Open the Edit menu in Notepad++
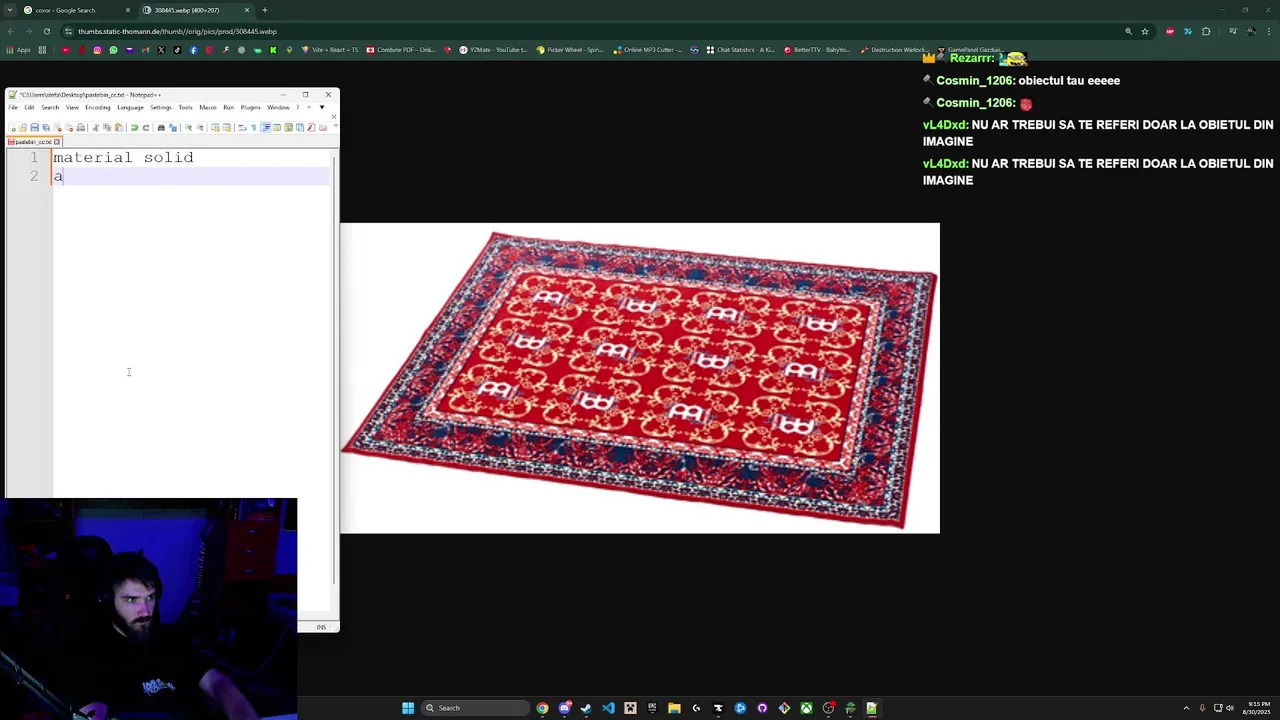The height and width of the screenshot is (720, 1280). pos(29,107)
